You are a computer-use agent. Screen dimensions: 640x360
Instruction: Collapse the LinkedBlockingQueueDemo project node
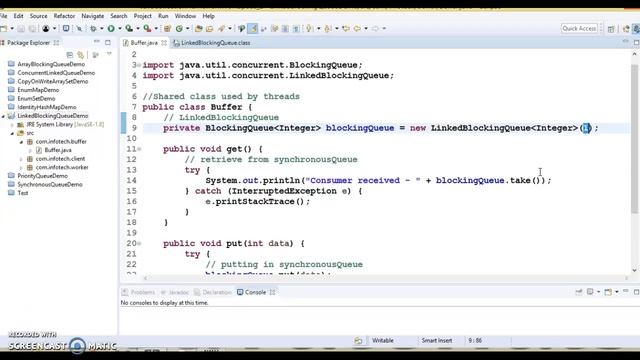click(x=3, y=116)
